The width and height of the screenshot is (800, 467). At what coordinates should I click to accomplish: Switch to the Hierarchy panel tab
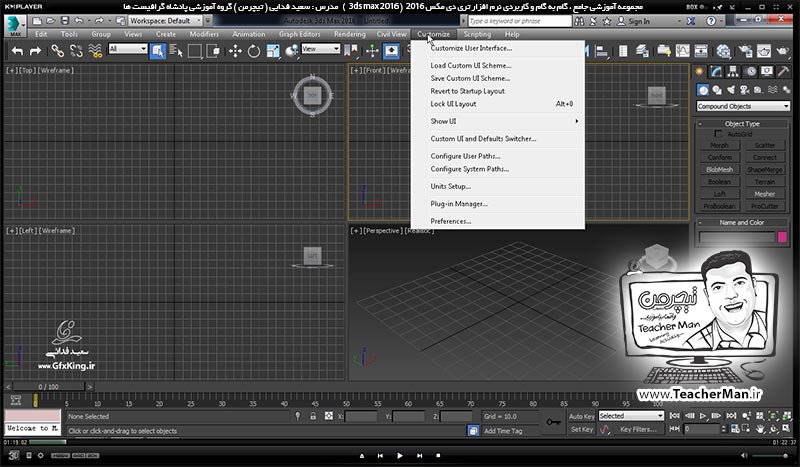[x=733, y=71]
